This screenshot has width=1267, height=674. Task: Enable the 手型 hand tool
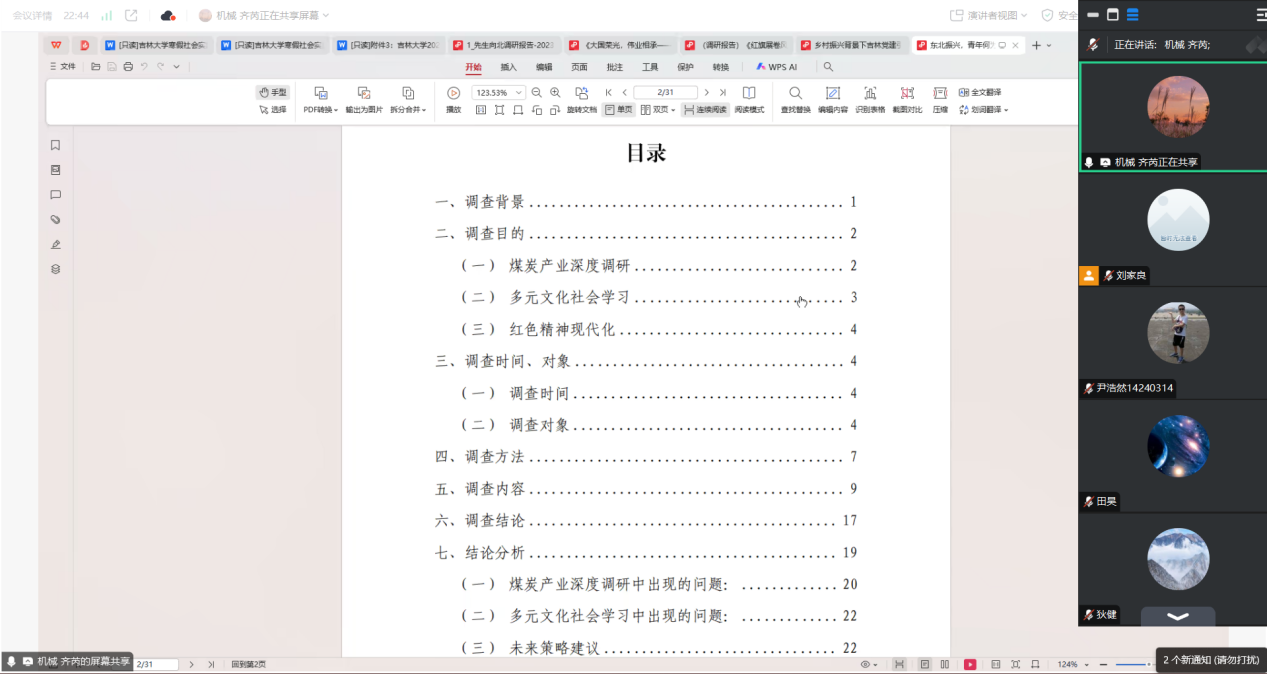[272, 92]
